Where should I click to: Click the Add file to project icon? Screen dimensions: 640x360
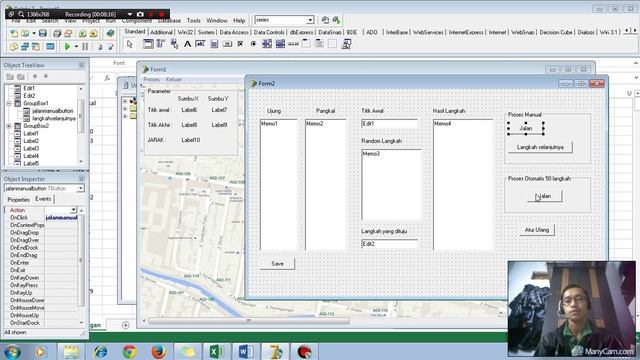coord(82,33)
